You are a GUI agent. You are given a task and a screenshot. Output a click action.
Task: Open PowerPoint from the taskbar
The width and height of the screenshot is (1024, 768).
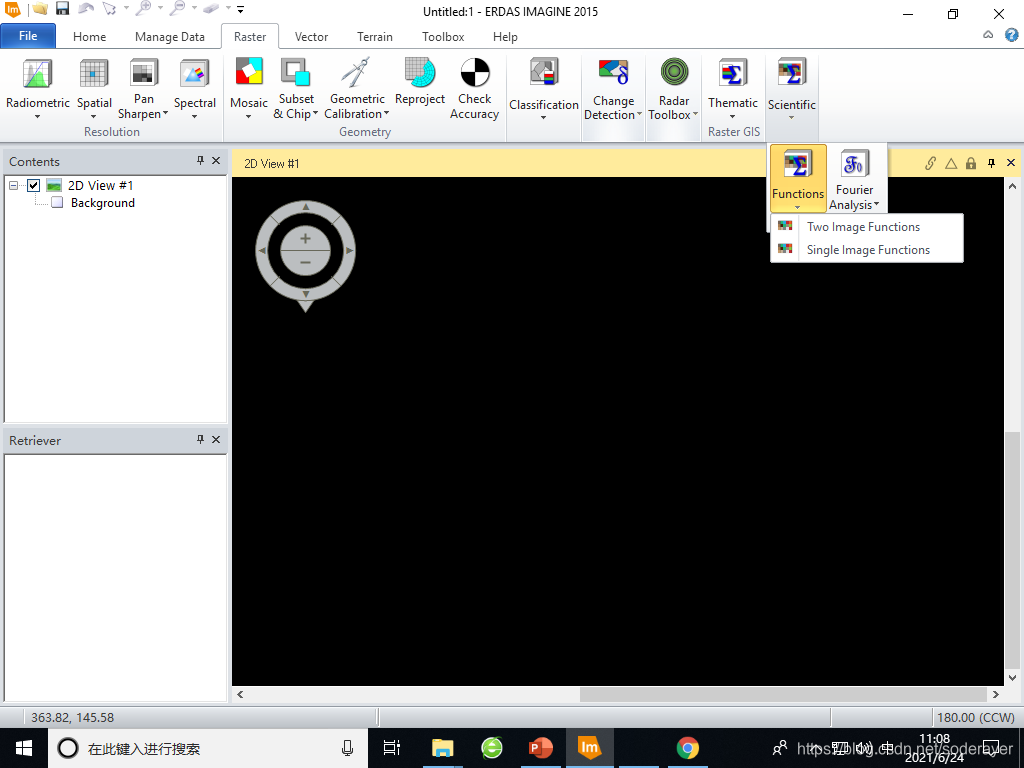click(540, 748)
